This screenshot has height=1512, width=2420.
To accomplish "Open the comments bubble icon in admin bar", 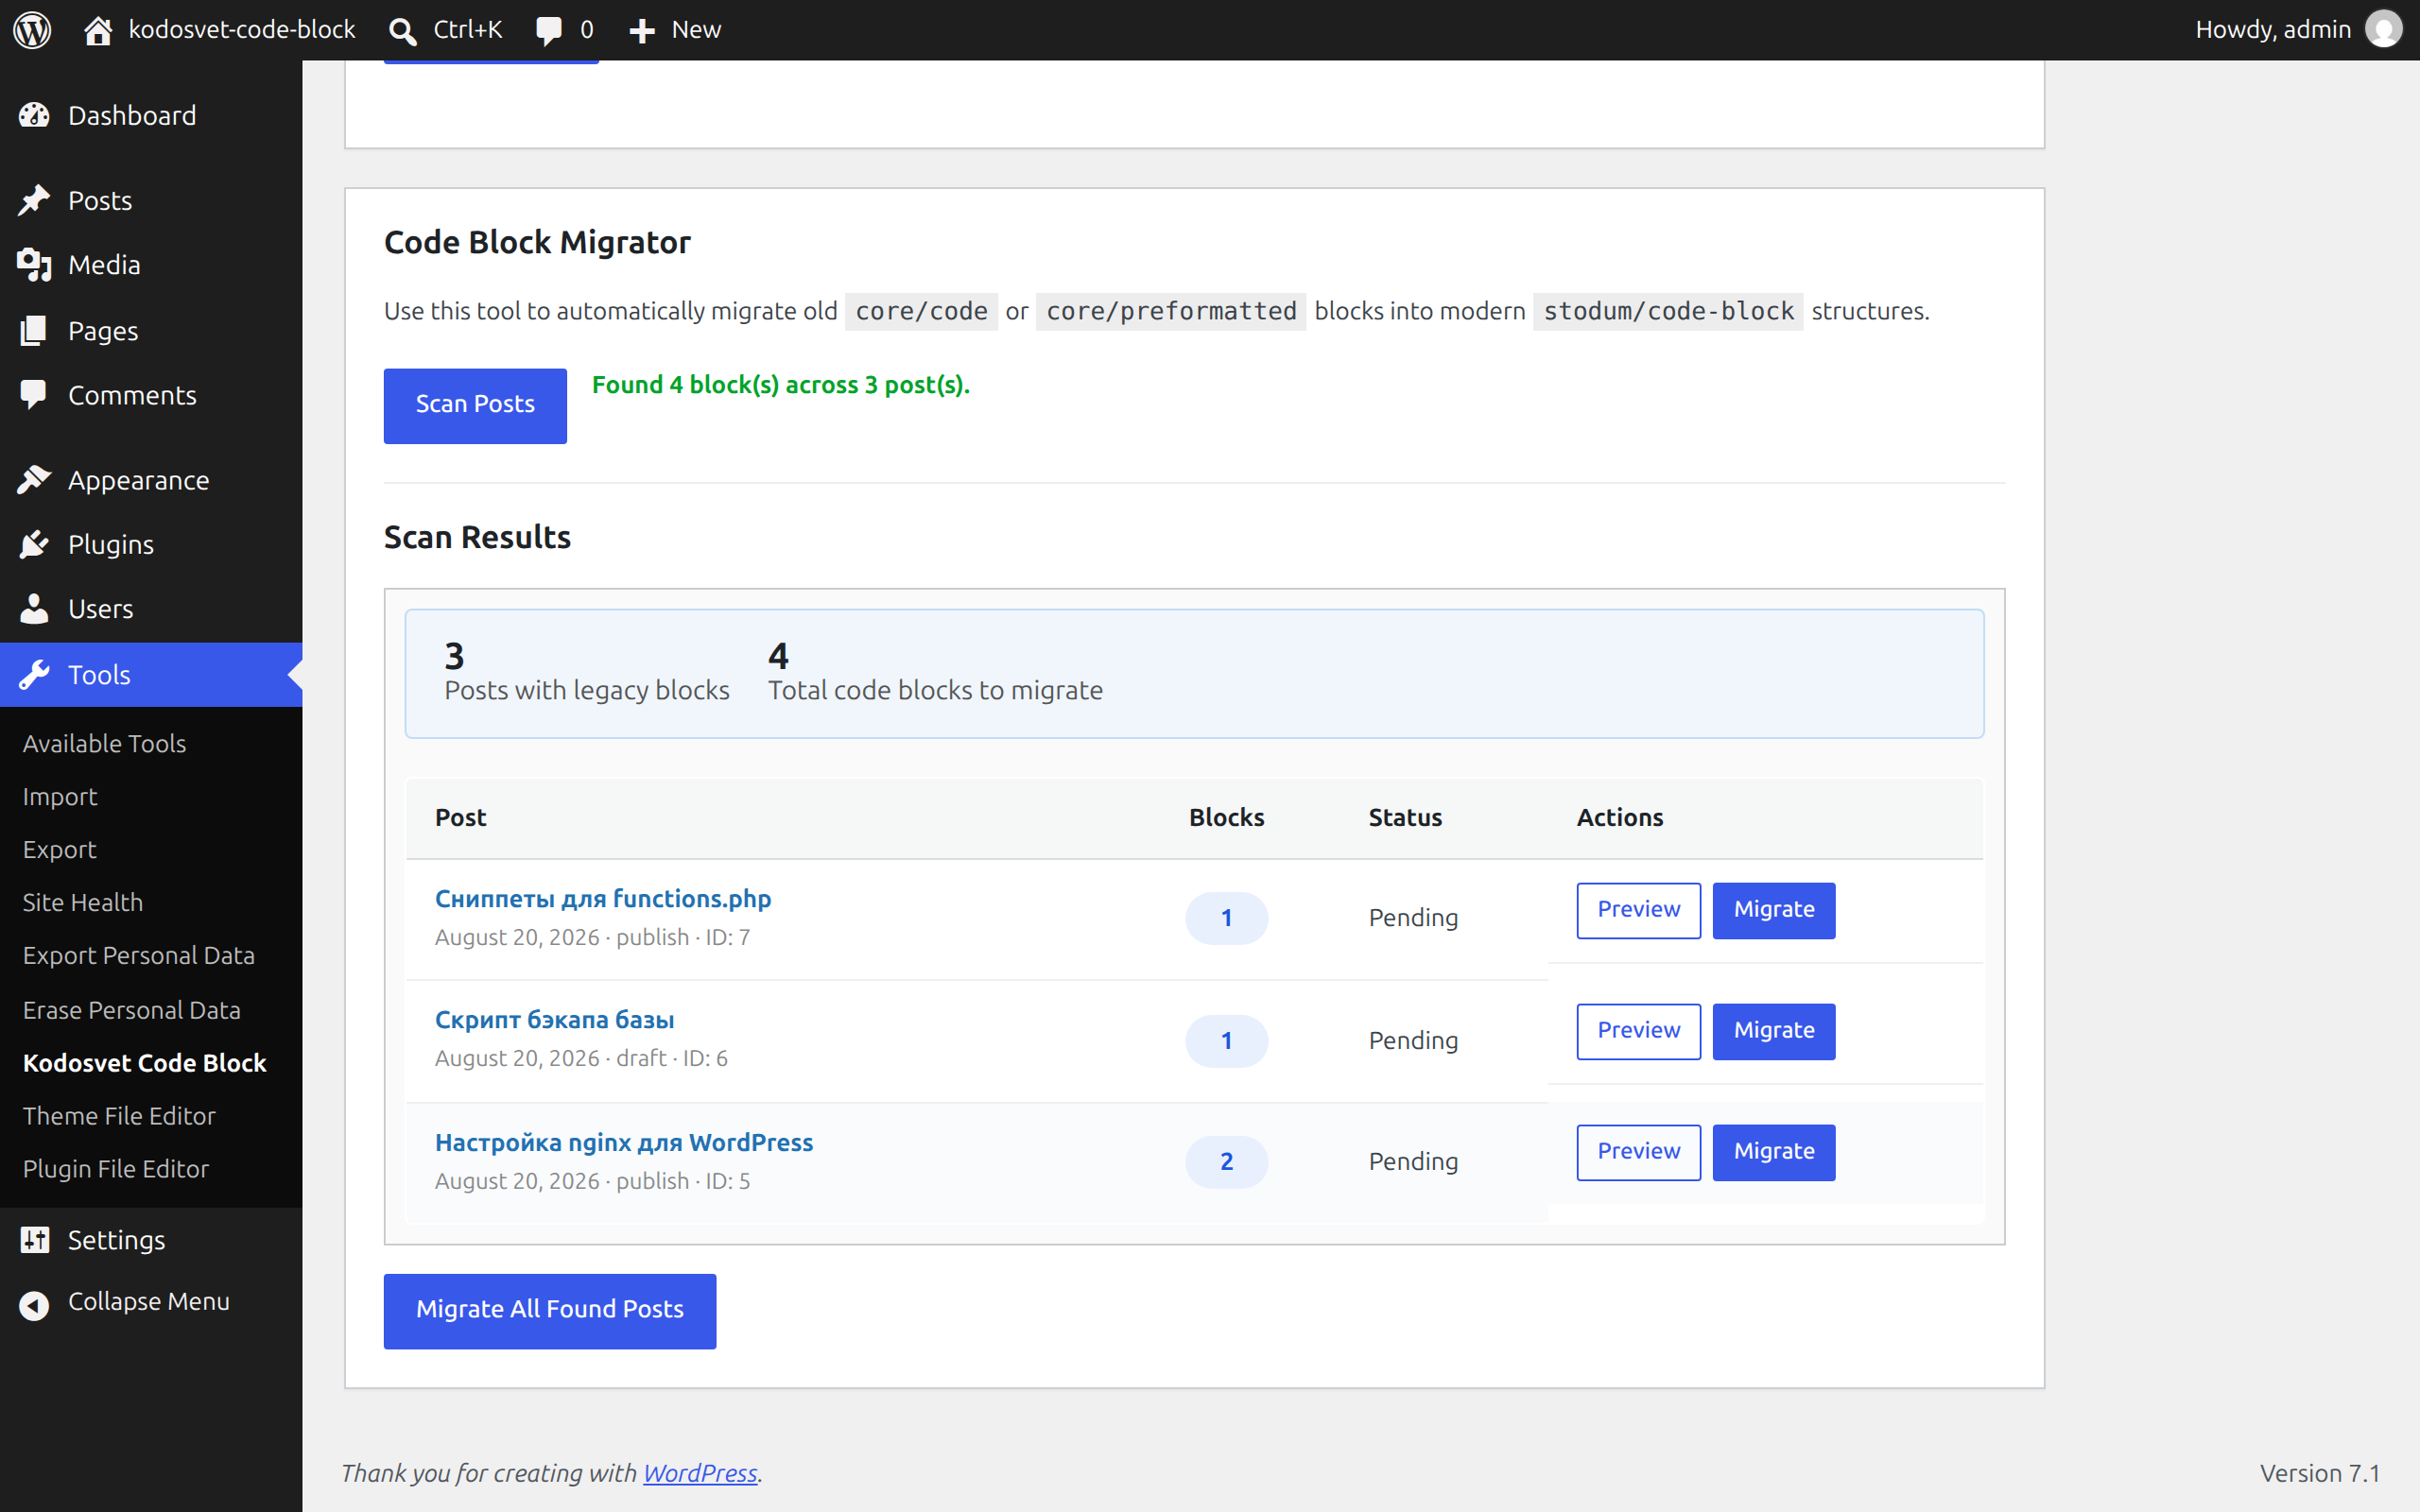I will [548, 31].
